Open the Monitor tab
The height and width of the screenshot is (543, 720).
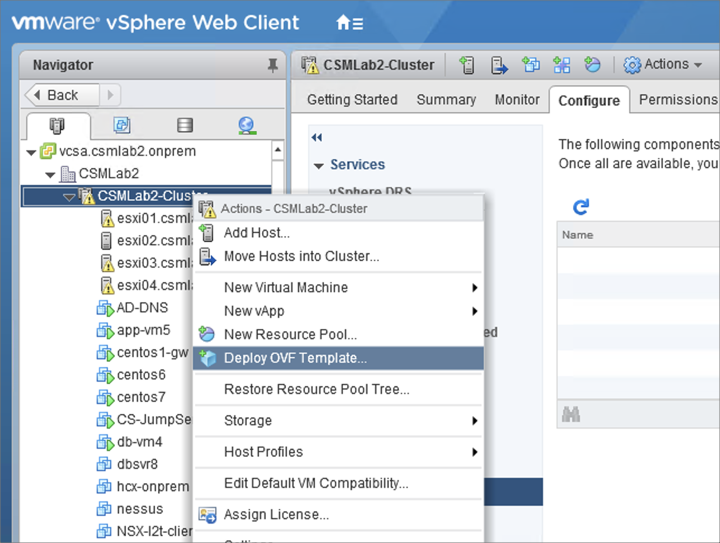point(517,100)
